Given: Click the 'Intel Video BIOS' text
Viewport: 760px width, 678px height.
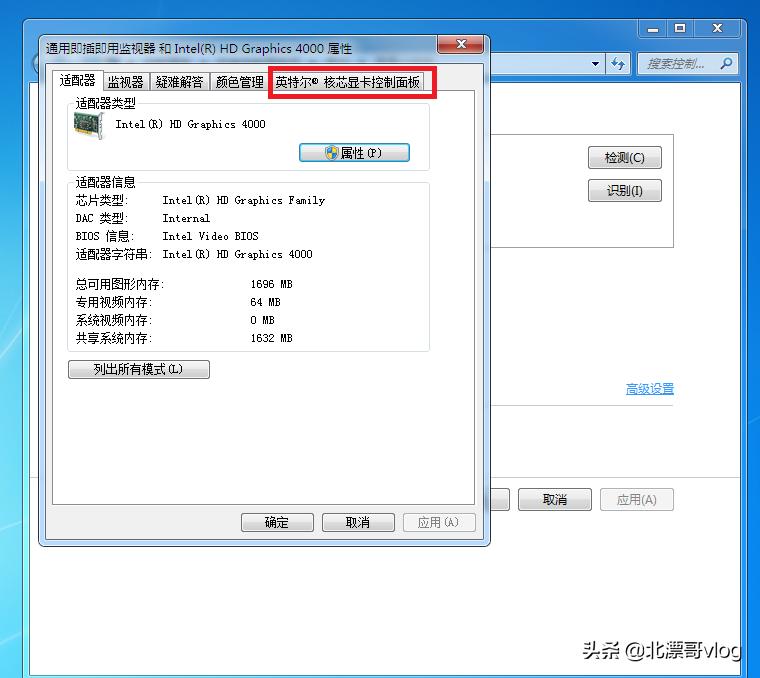Looking at the screenshot, I should [x=210, y=236].
